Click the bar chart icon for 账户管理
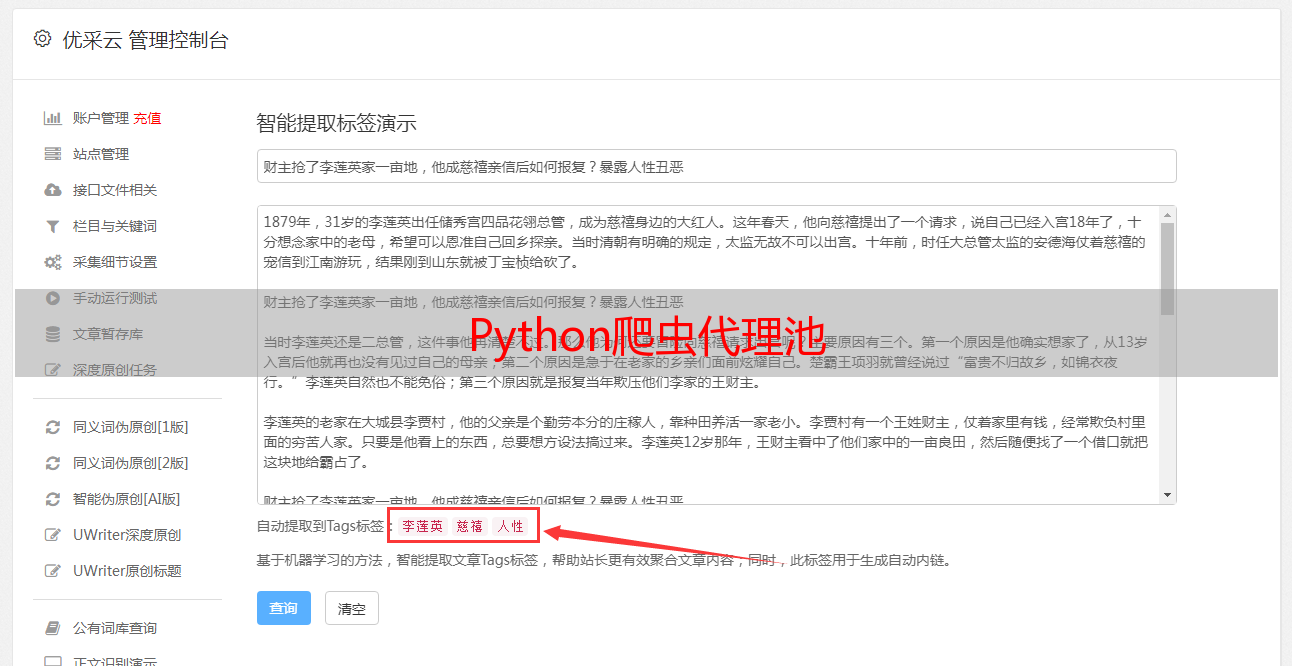Viewport: 1292px width, 666px height. [x=53, y=118]
